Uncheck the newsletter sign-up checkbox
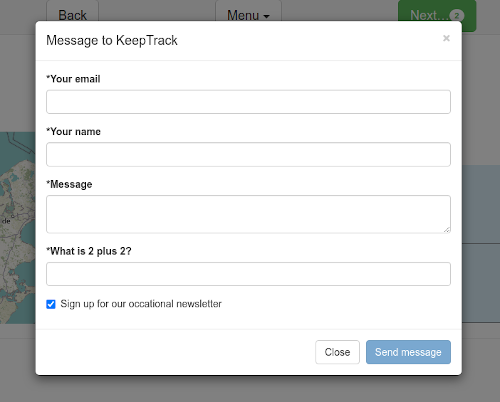Screen dimensions: 500x402 point(51,304)
